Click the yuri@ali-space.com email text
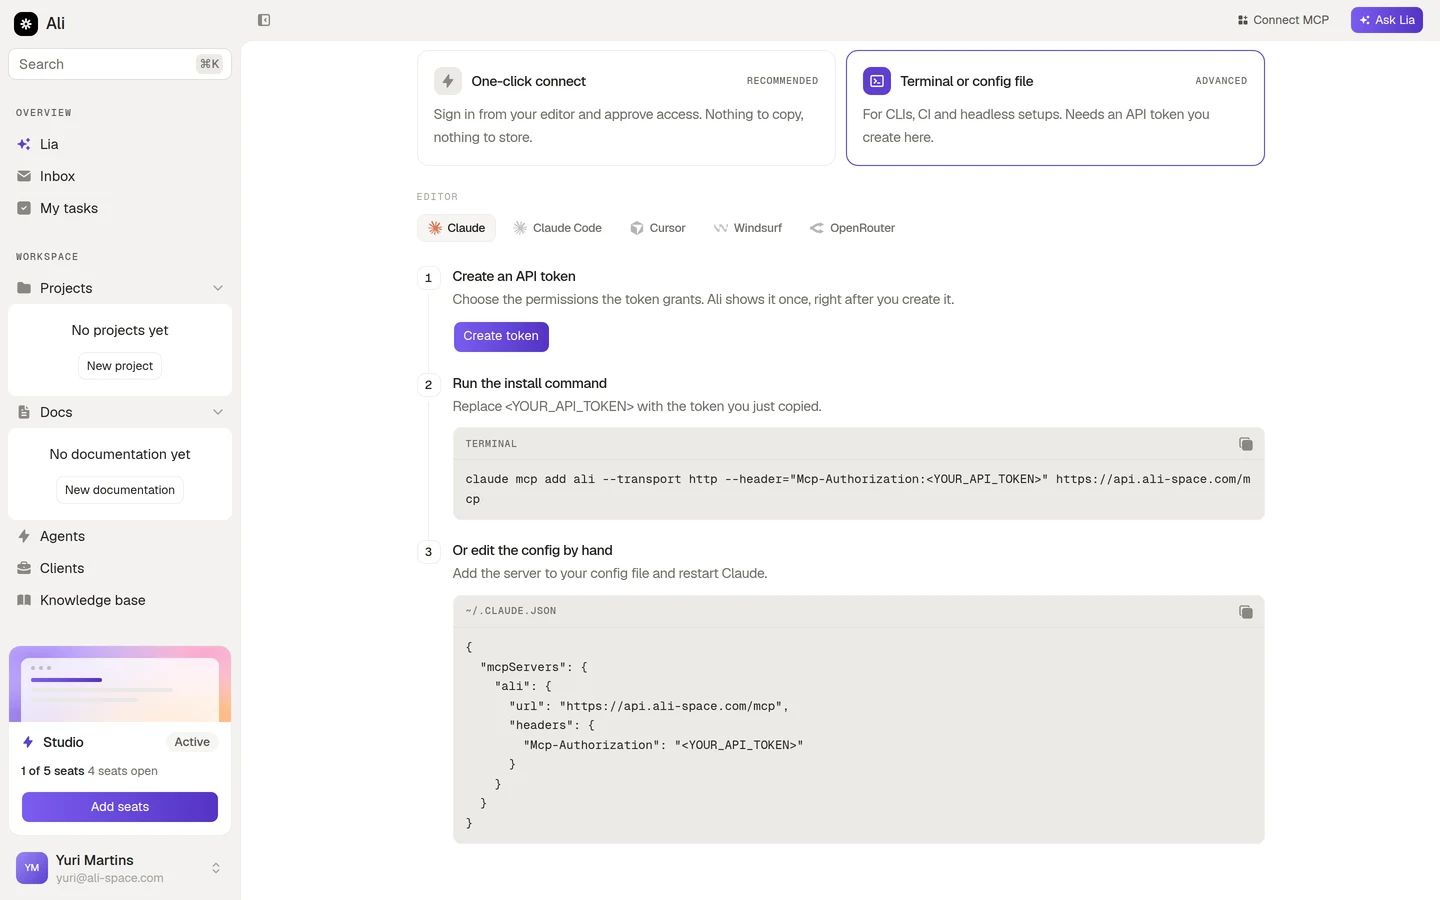 click(110, 878)
